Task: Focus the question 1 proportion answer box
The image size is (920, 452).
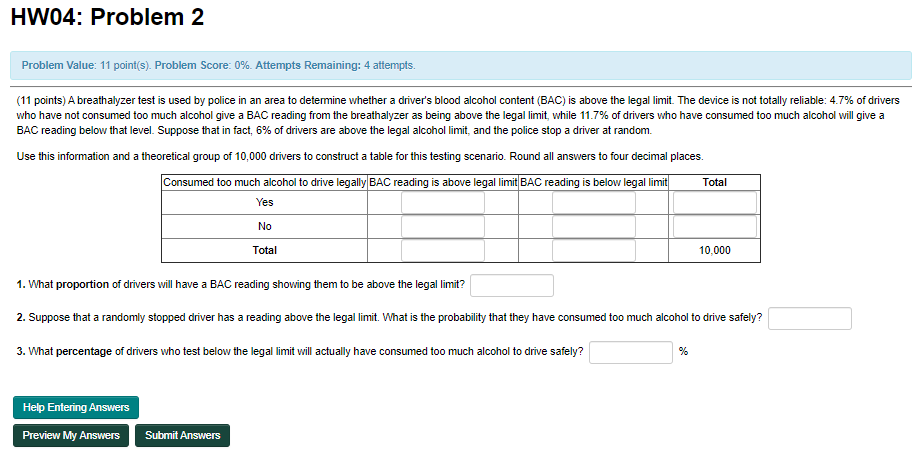Action: pos(512,285)
